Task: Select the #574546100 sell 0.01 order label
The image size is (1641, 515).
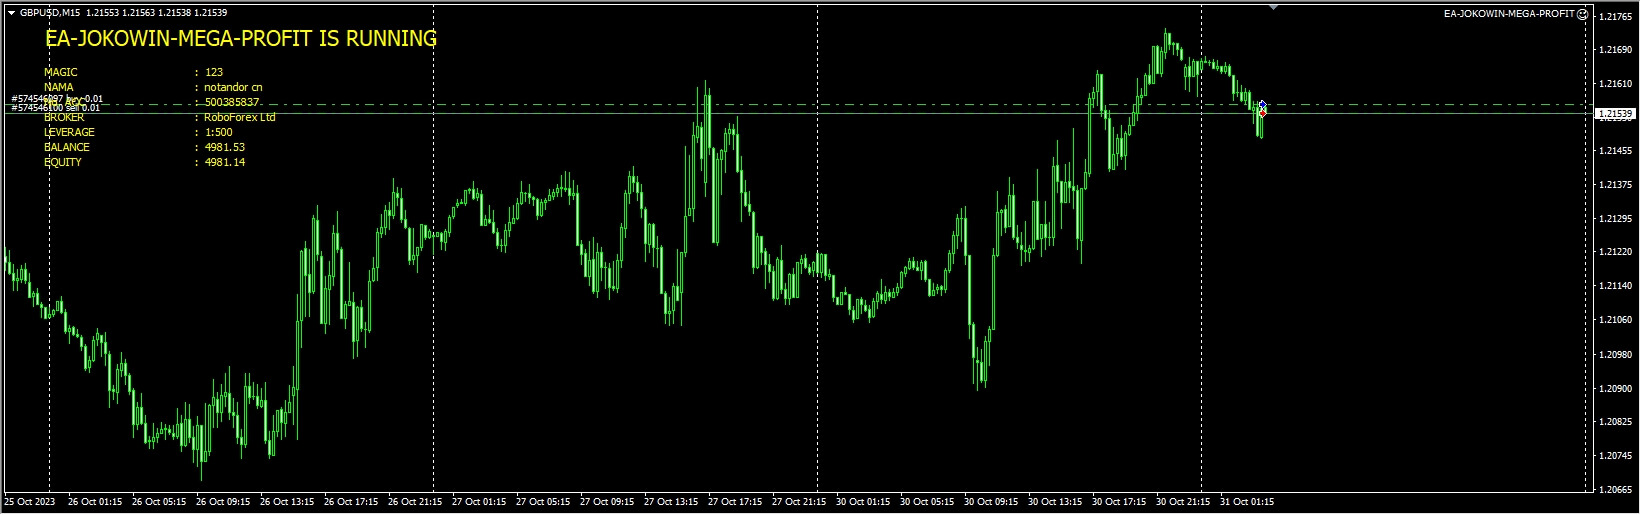Action: (x=56, y=108)
